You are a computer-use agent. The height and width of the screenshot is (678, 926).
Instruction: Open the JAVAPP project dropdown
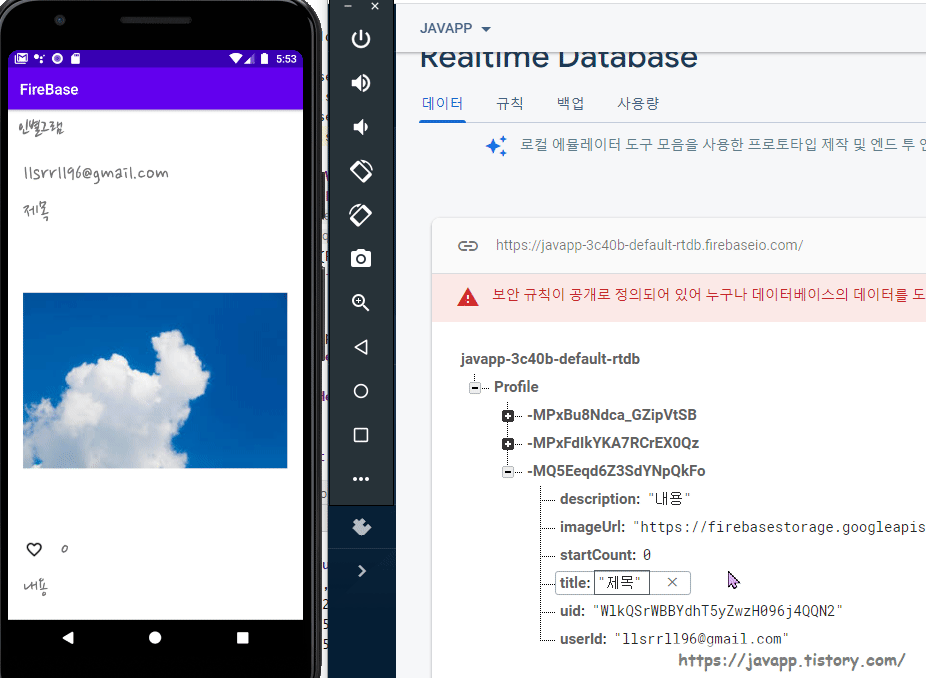tap(455, 28)
